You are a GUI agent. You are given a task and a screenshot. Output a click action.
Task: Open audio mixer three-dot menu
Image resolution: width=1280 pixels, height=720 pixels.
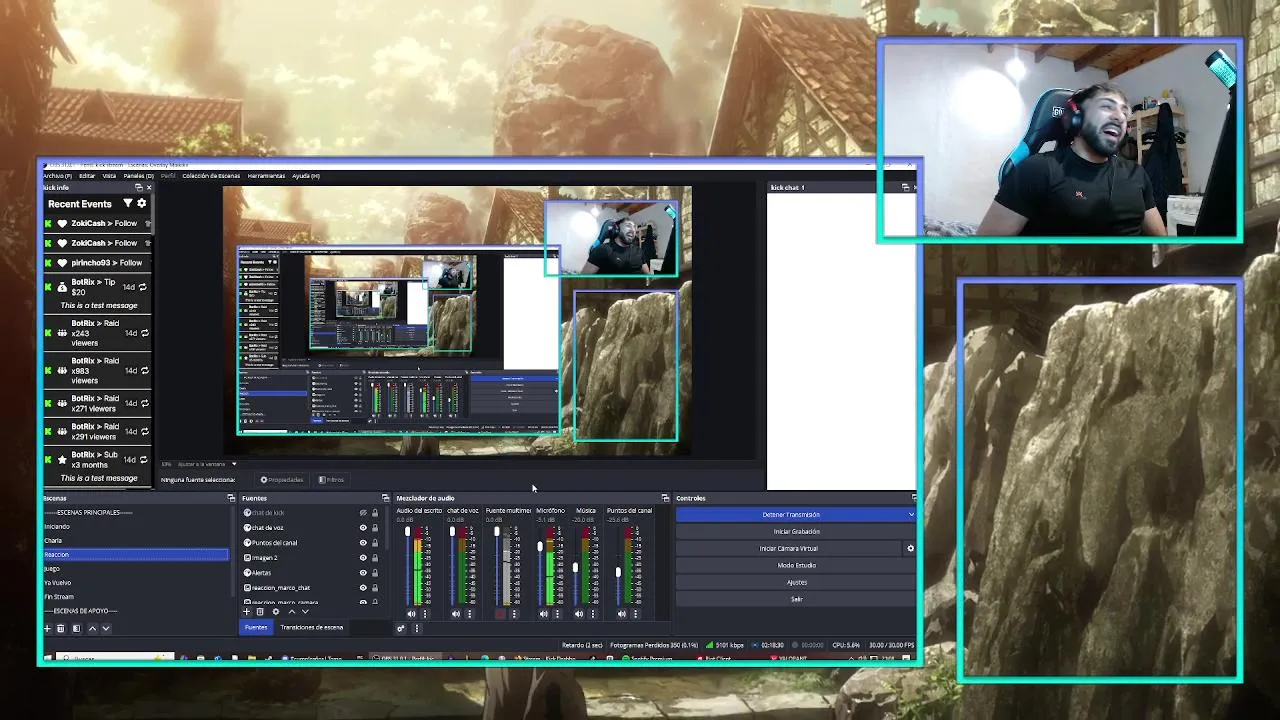[417, 628]
